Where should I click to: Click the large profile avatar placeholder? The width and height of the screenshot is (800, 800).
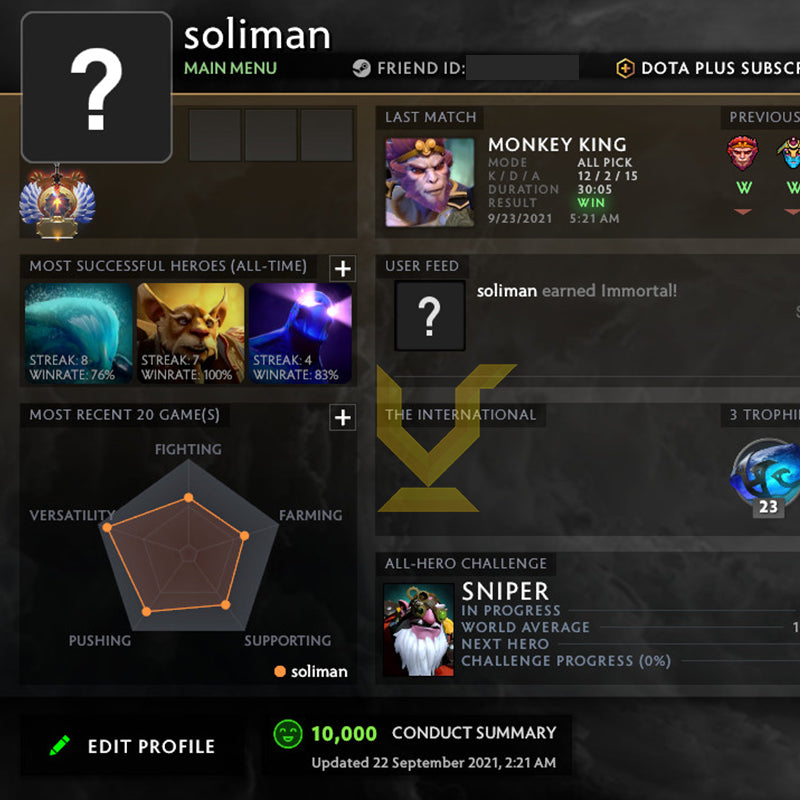(96, 87)
